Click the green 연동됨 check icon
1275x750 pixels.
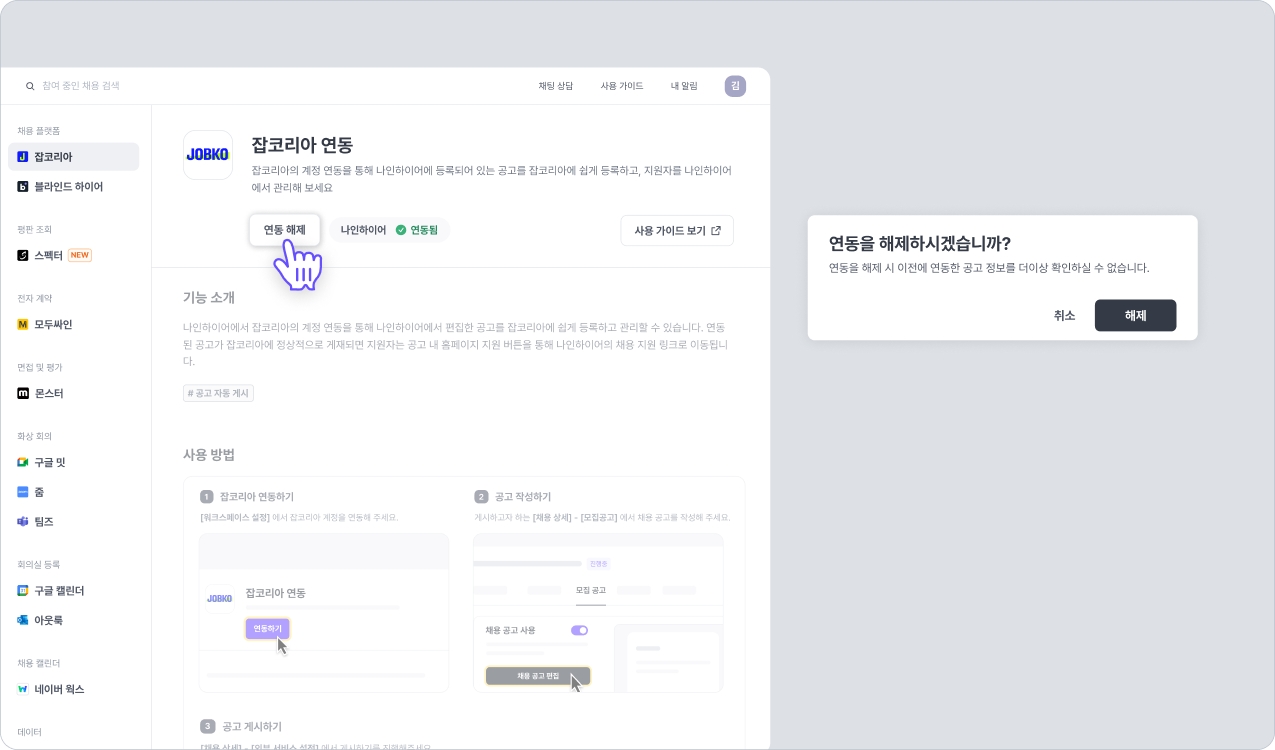pos(401,230)
